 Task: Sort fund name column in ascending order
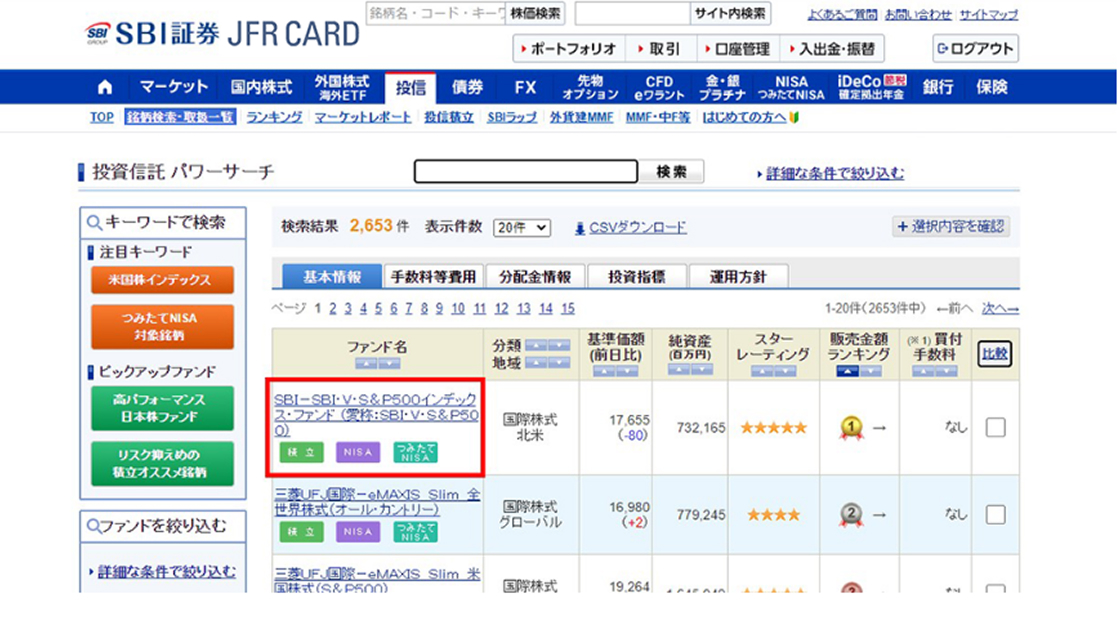tap(365, 363)
